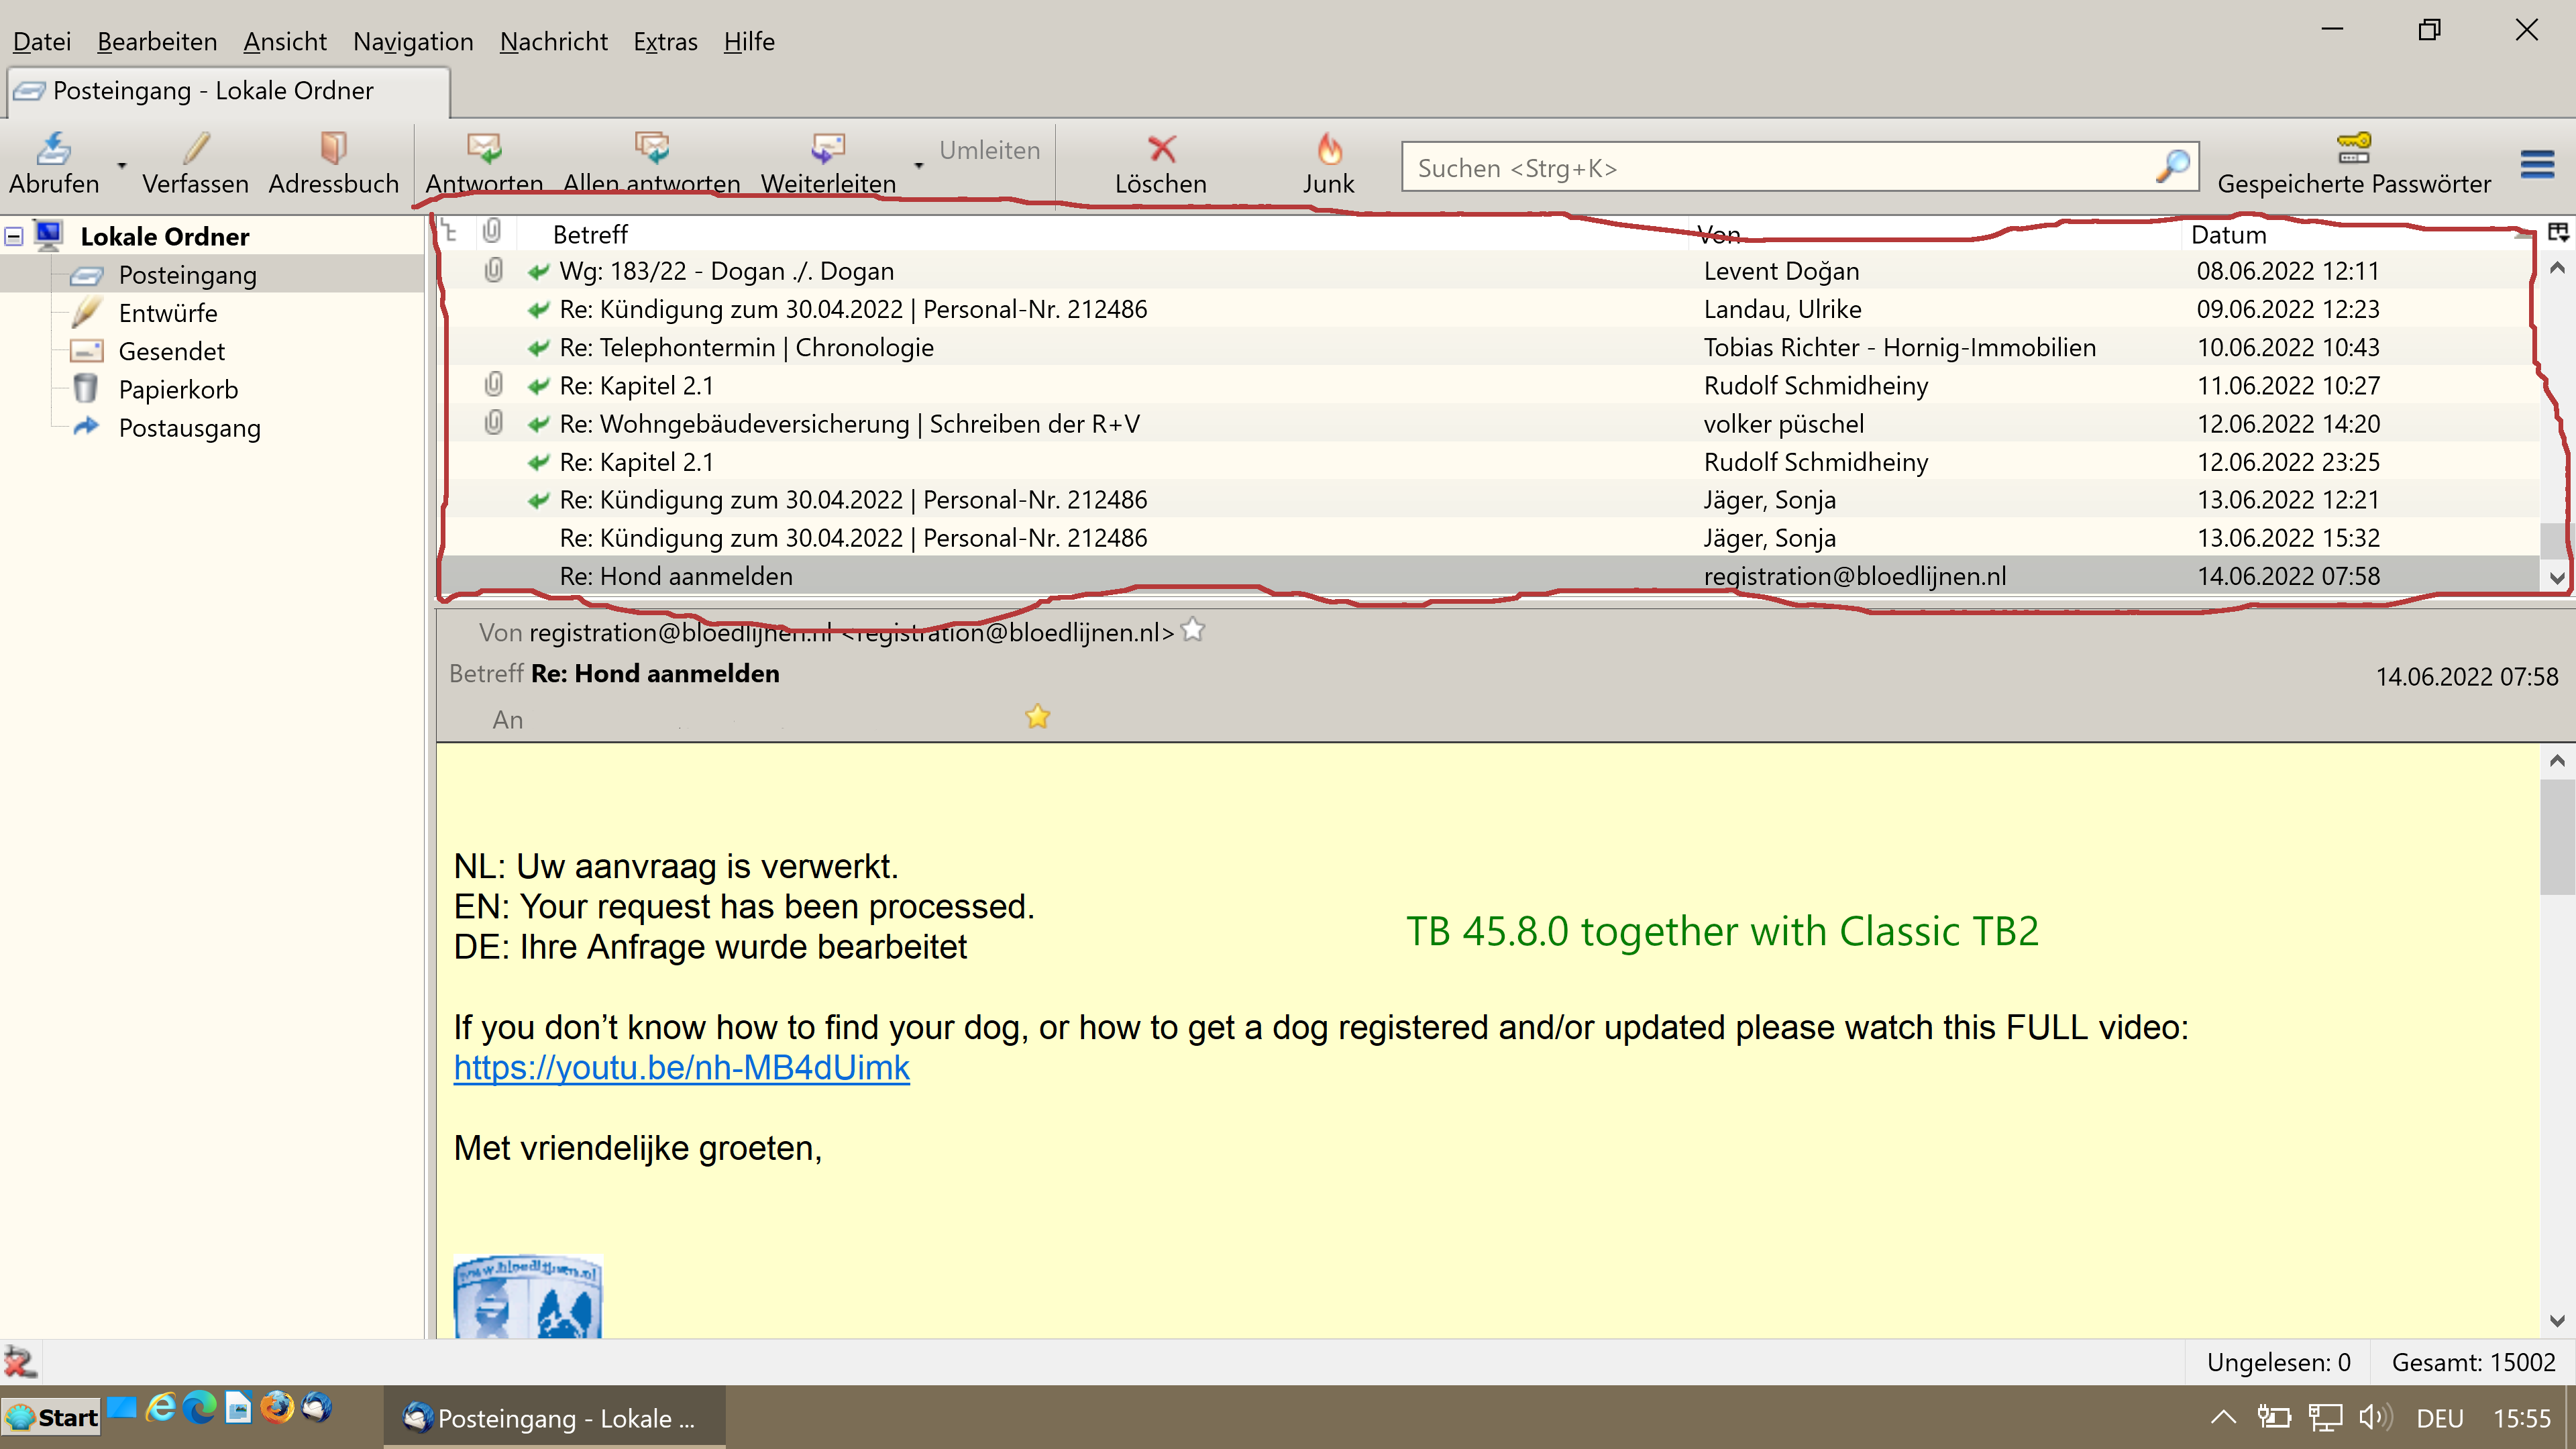Click the Löschen delete icon
Screen dimensions: 2576x1449
(1160, 149)
